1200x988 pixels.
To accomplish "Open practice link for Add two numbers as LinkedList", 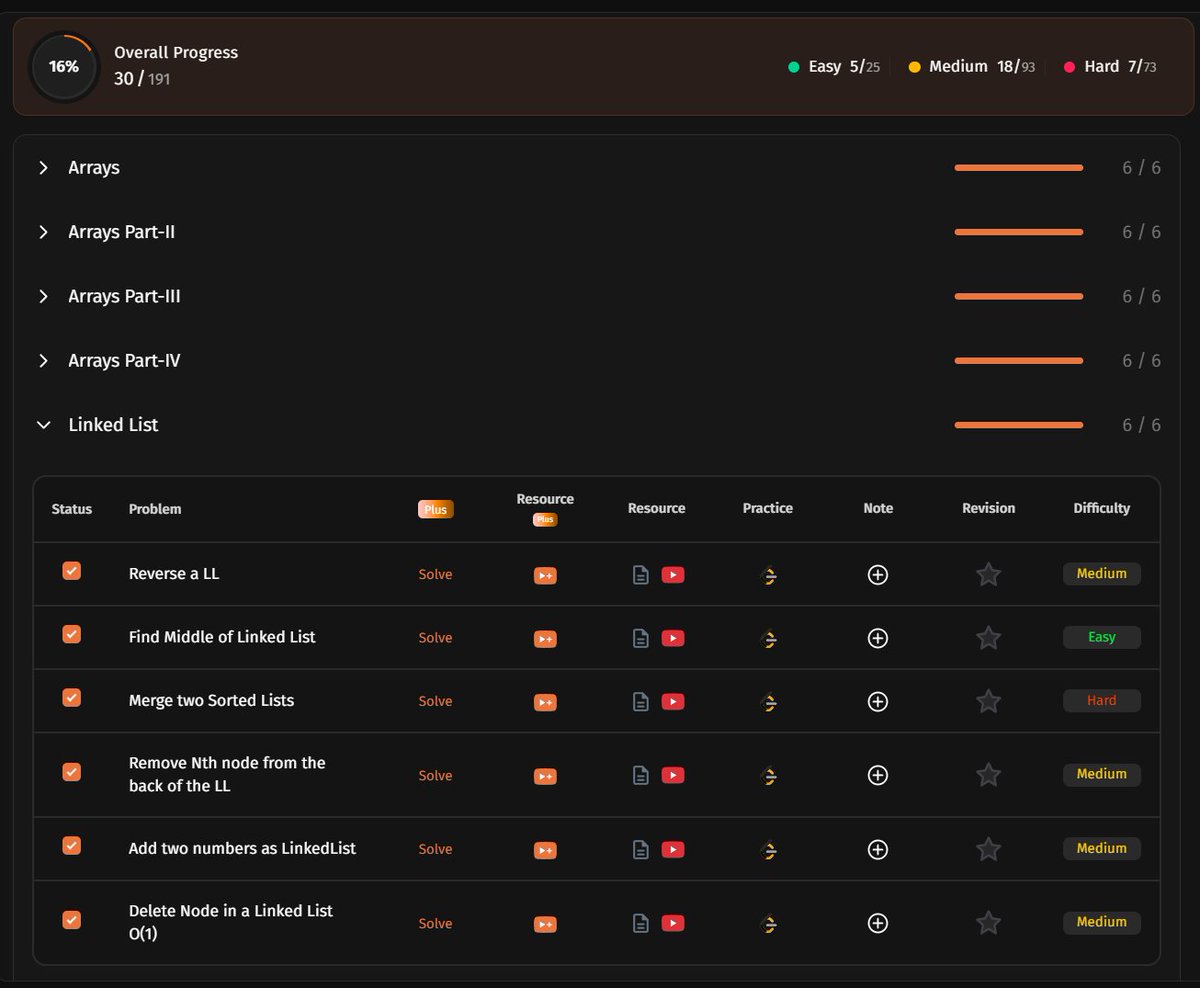I will [x=768, y=850].
